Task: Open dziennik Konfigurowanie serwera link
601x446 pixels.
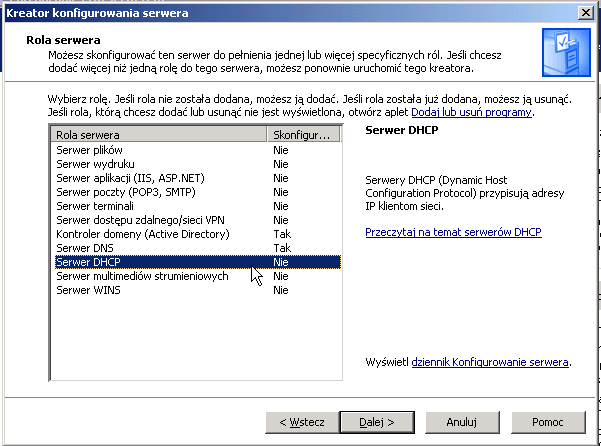Action: tap(490, 362)
